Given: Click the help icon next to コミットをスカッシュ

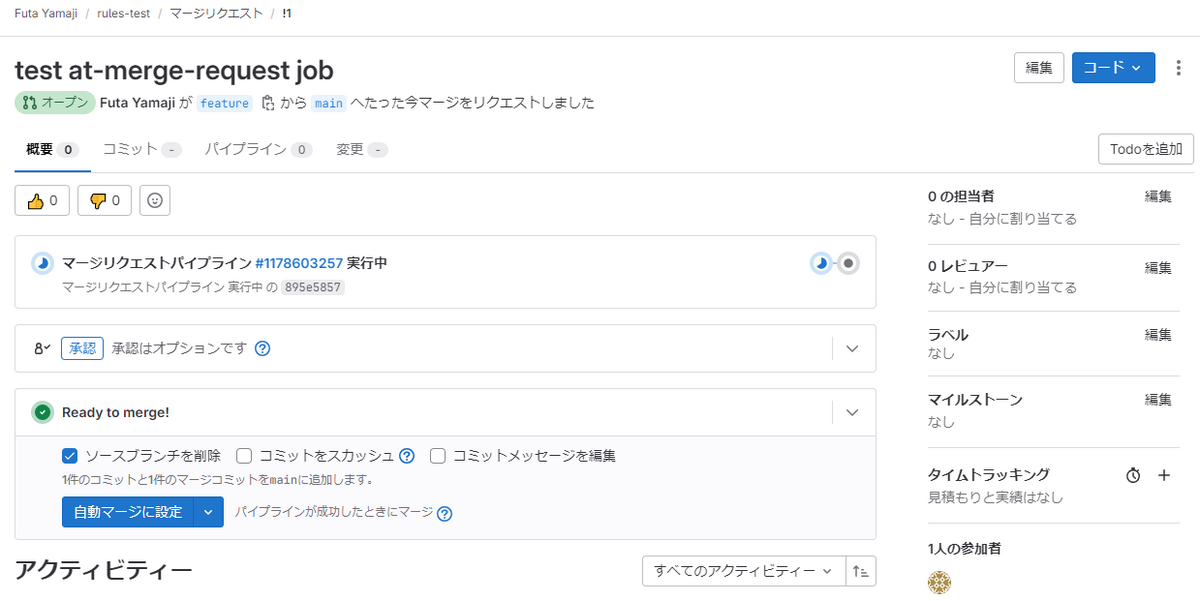Looking at the screenshot, I should point(407,456).
